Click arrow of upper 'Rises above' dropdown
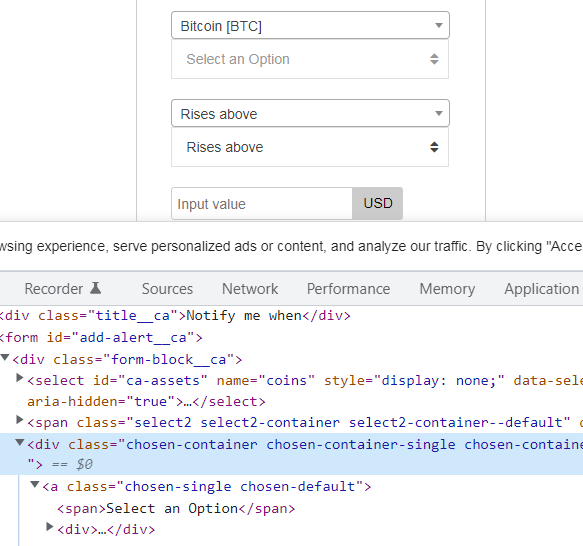 click(439, 113)
